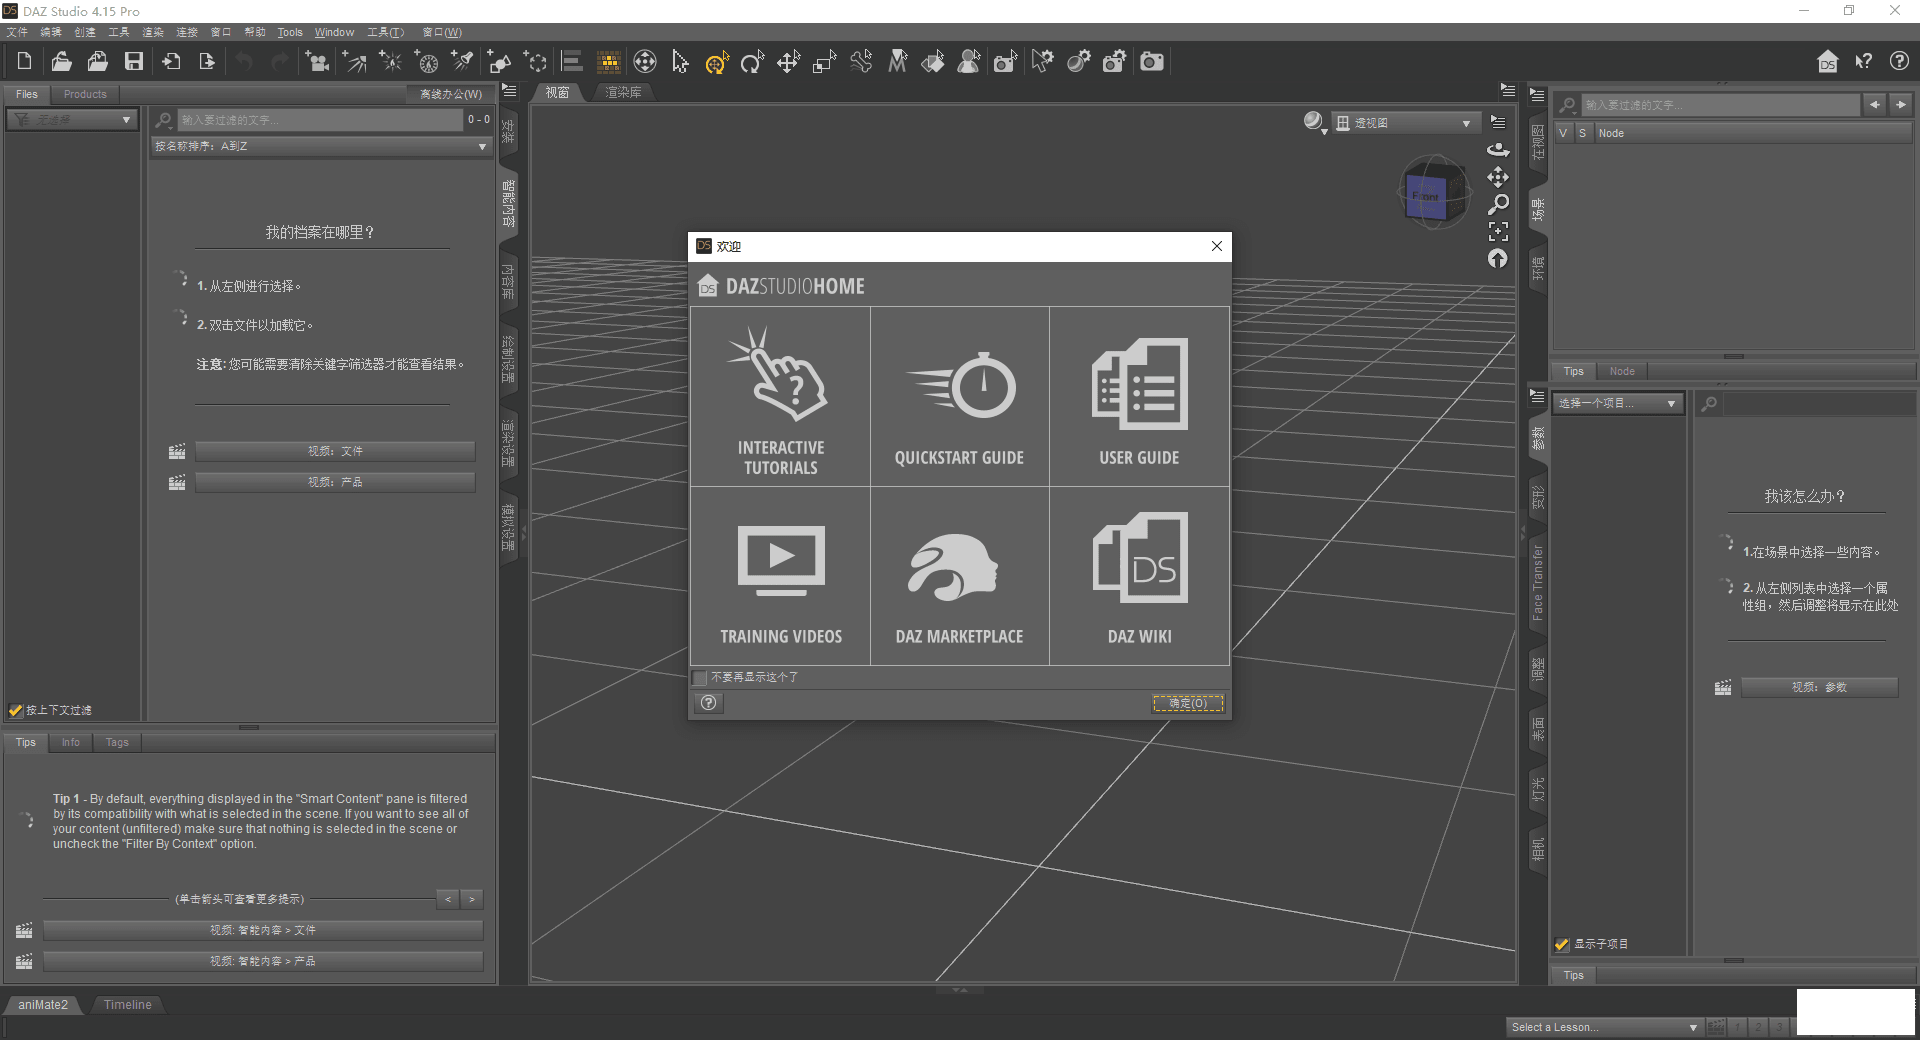Click the viewport orbit camera icon
The image size is (1920, 1040).
point(1497,150)
